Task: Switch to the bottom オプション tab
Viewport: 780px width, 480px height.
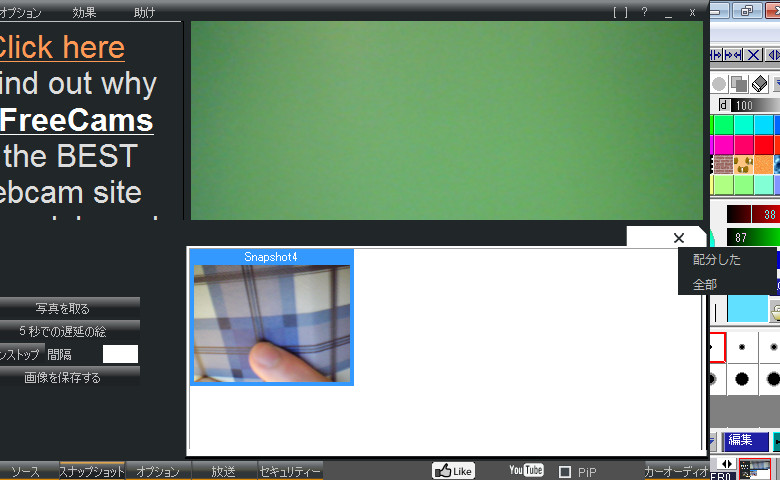Action: (x=158, y=471)
